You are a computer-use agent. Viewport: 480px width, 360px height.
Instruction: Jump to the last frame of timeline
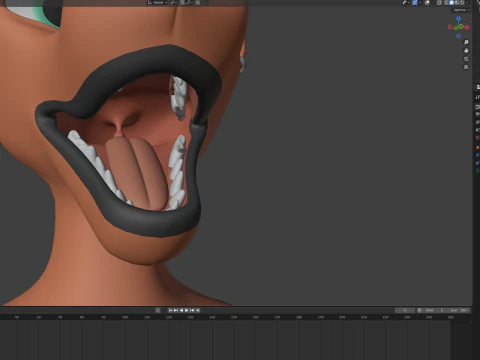click(x=198, y=310)
